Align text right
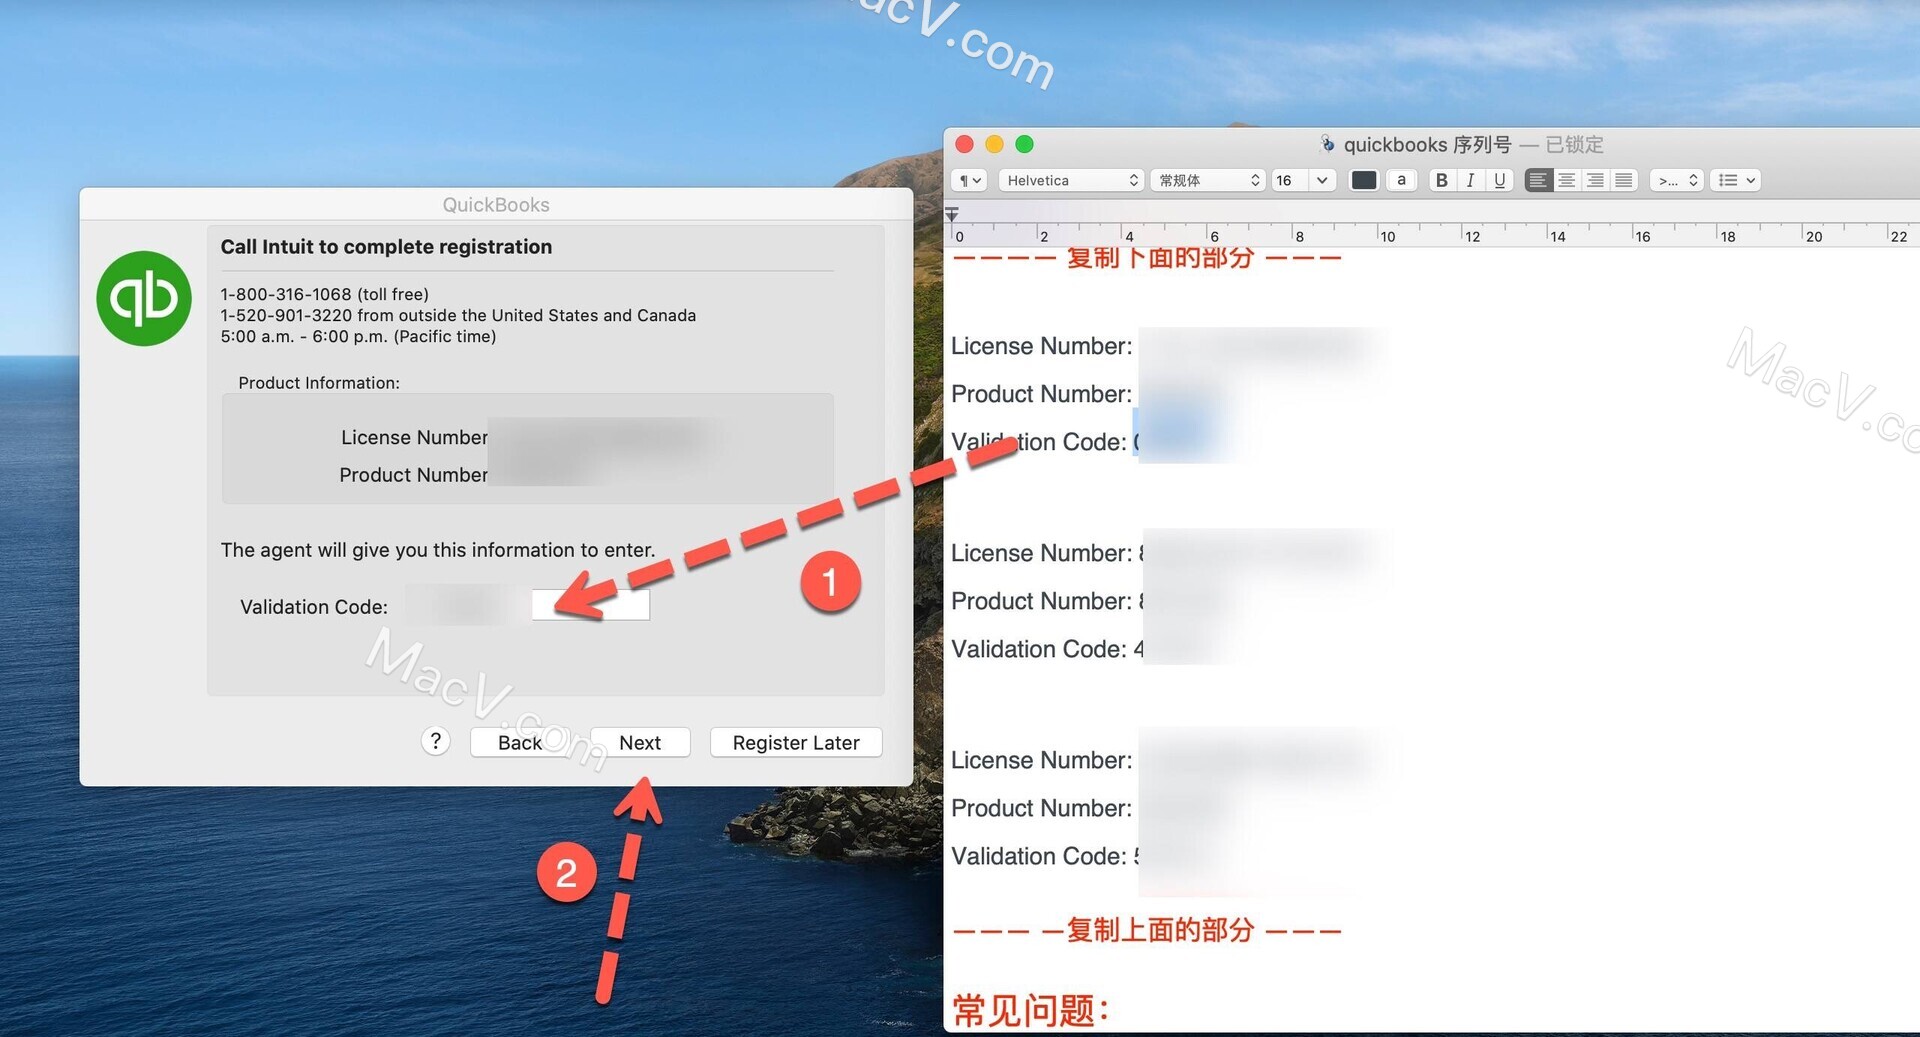This screenshot has width=1920, height=1037. [x=1596, y=180]
